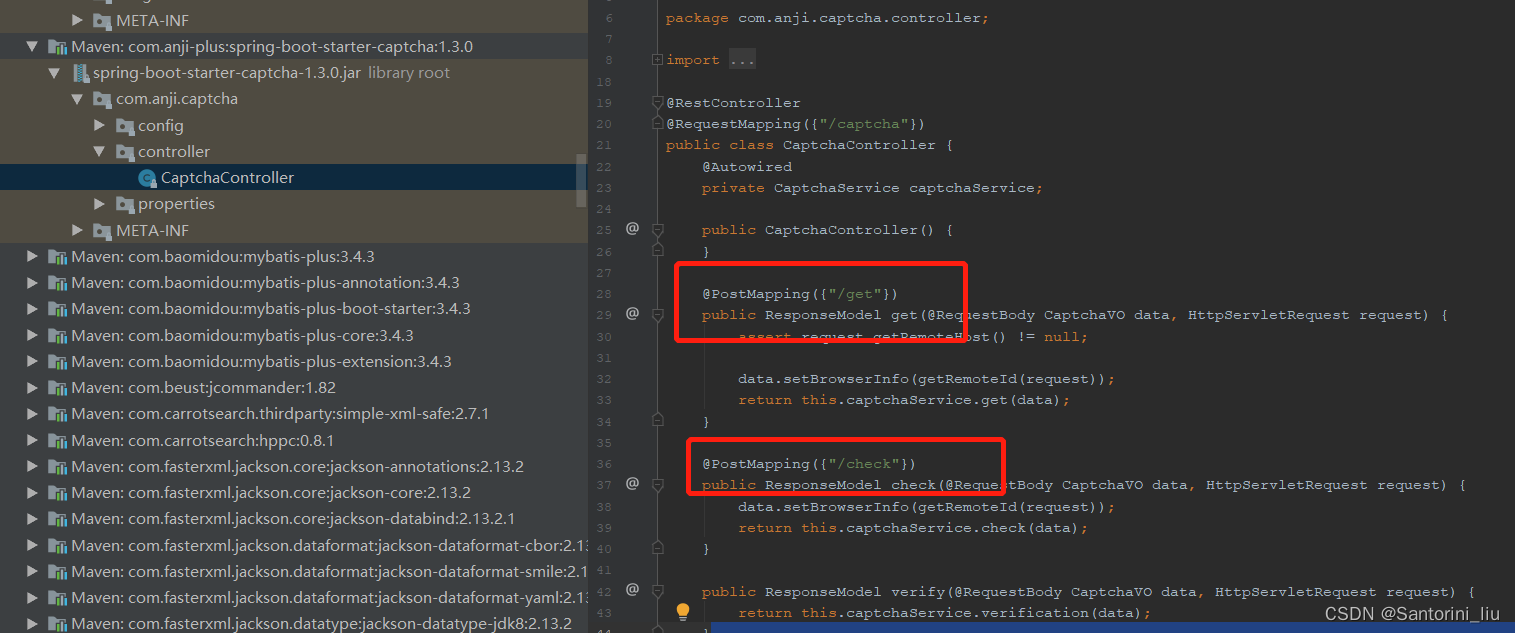The width and height of the screenshot is (1515, 633).
Task: Click the Maven library icon for mybatis-plus:3.4.3
Action: coord(57,256)
